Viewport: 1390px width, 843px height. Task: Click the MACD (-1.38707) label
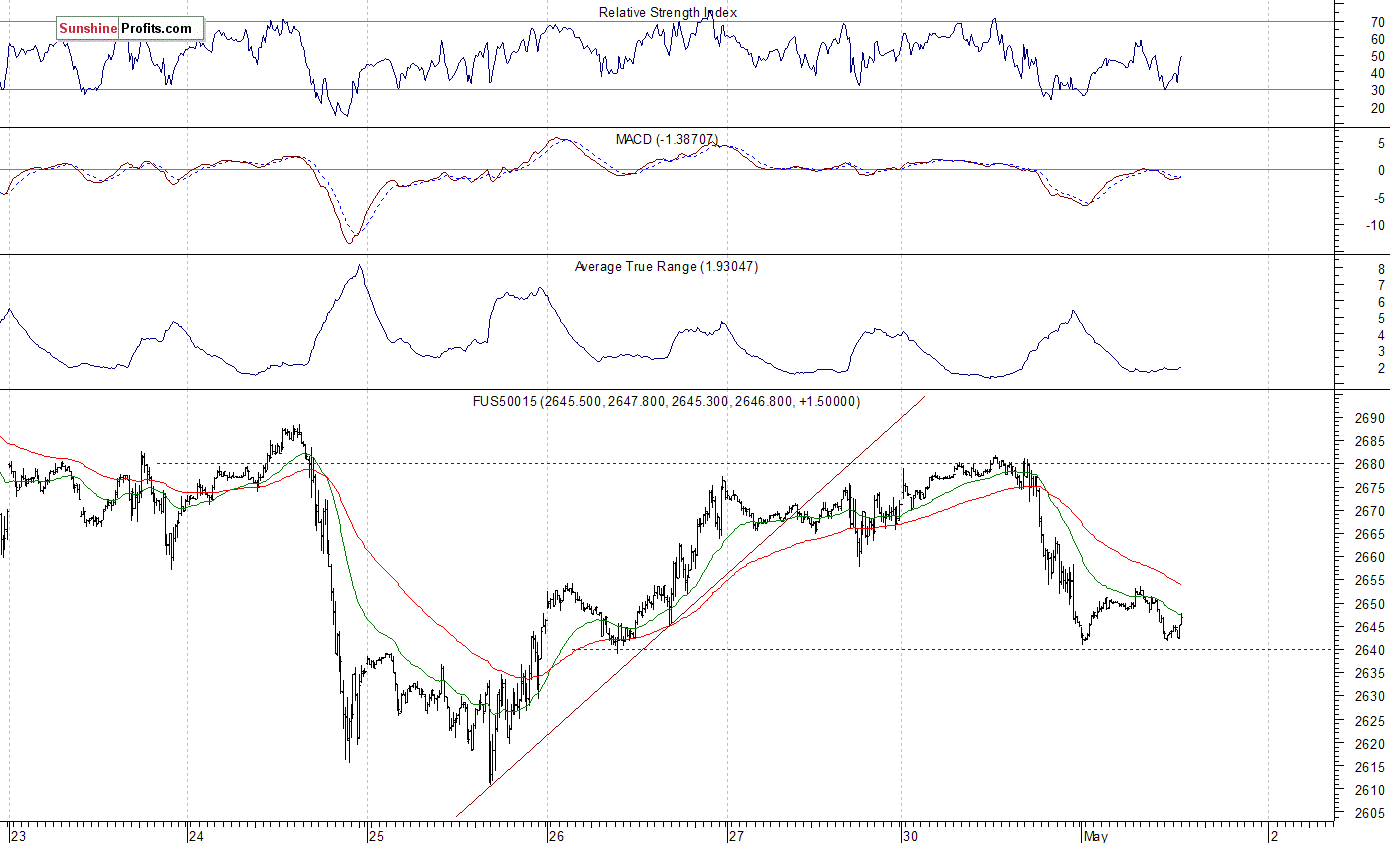coord(667,139)
